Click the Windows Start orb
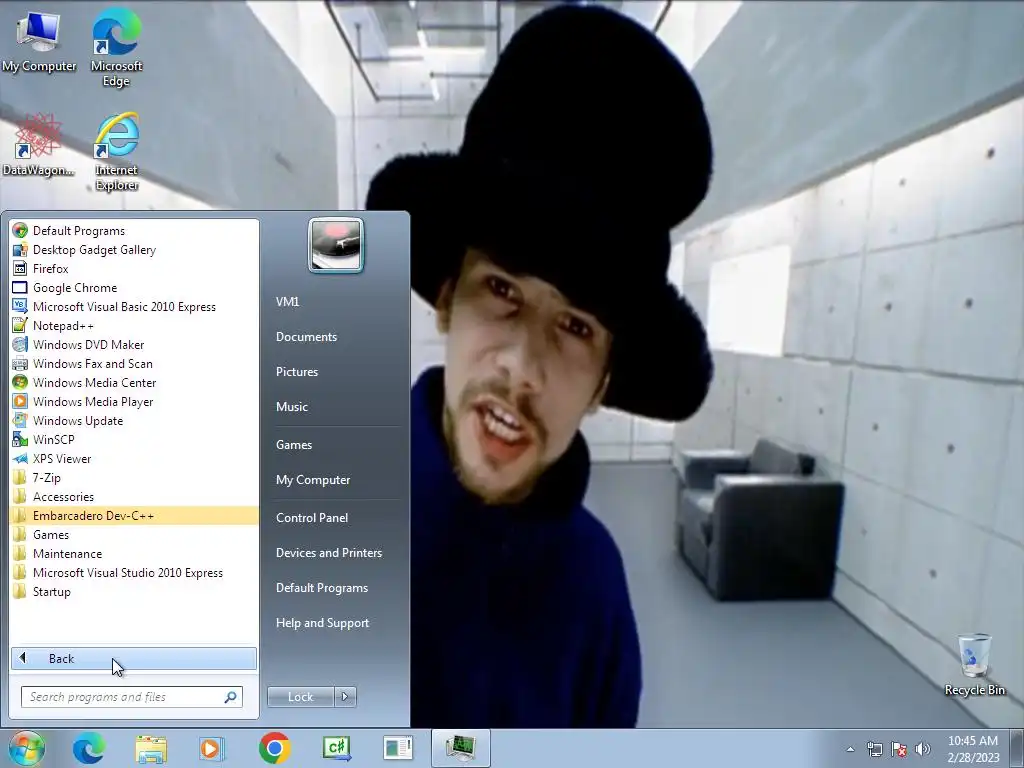The height and width of the screenshot is (768, 1024). pos(27,748)
